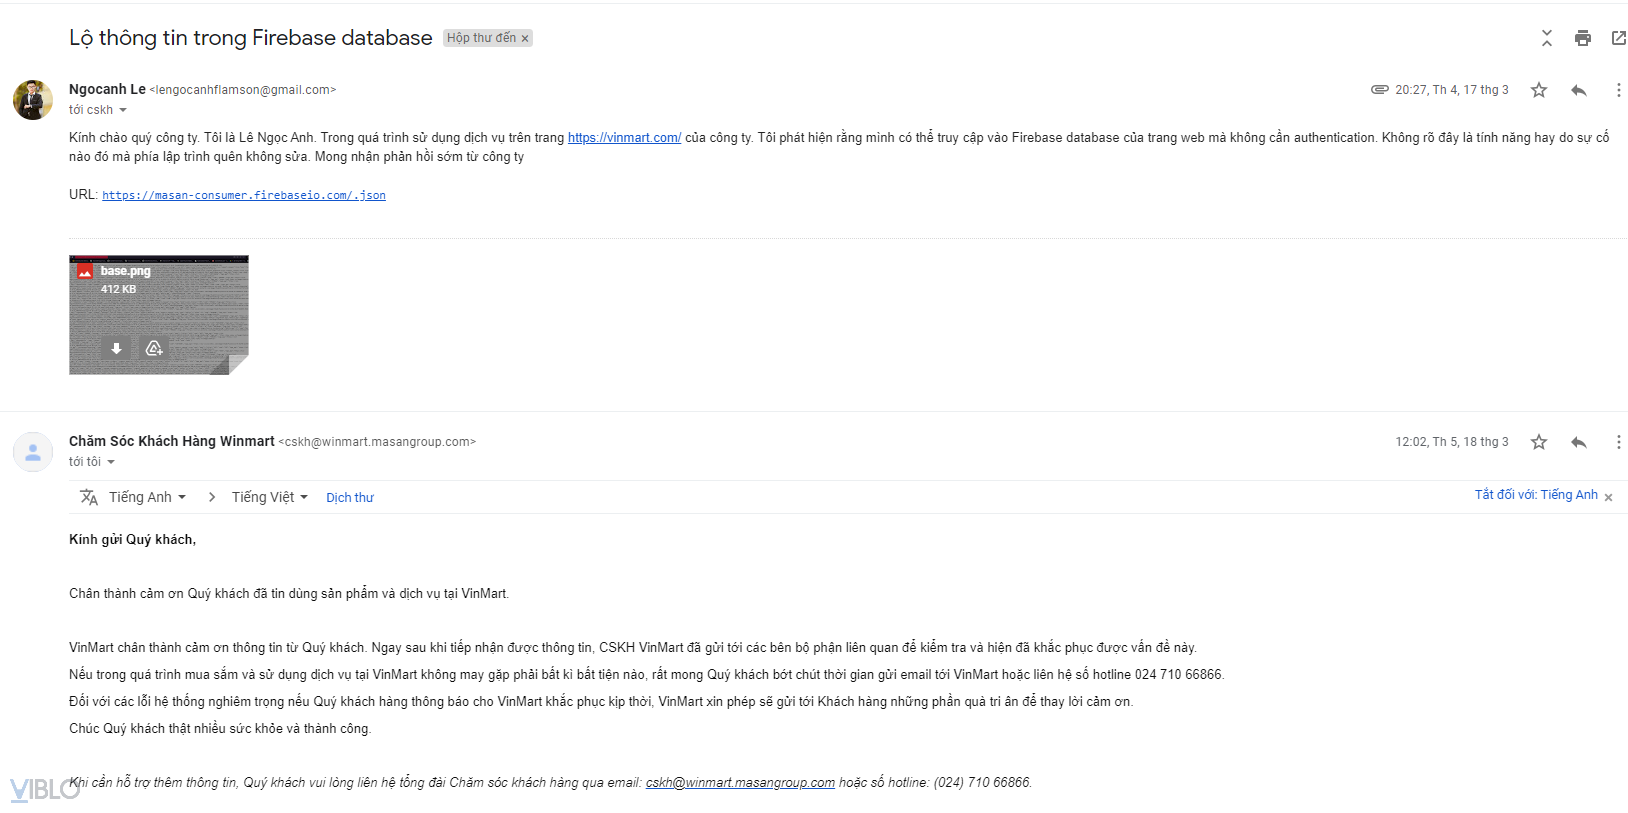The width and height of the screenshot is (1628, 813).
Task: Open the "Tiếng Việt" target language dropdown
Action: click(269, 497)
